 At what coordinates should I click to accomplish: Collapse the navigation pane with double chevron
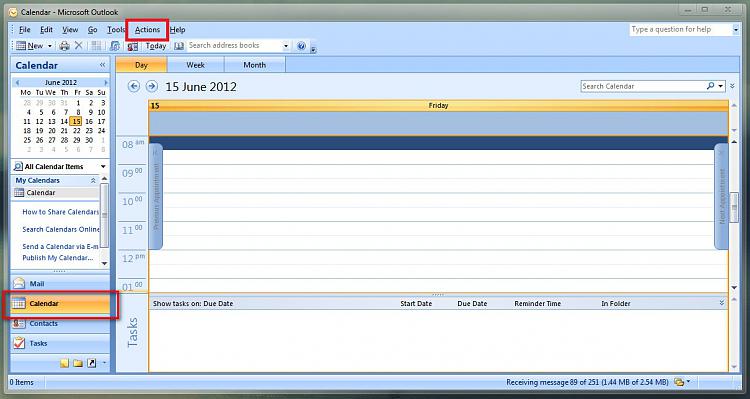pyautogui.click(x=102, y=65)
